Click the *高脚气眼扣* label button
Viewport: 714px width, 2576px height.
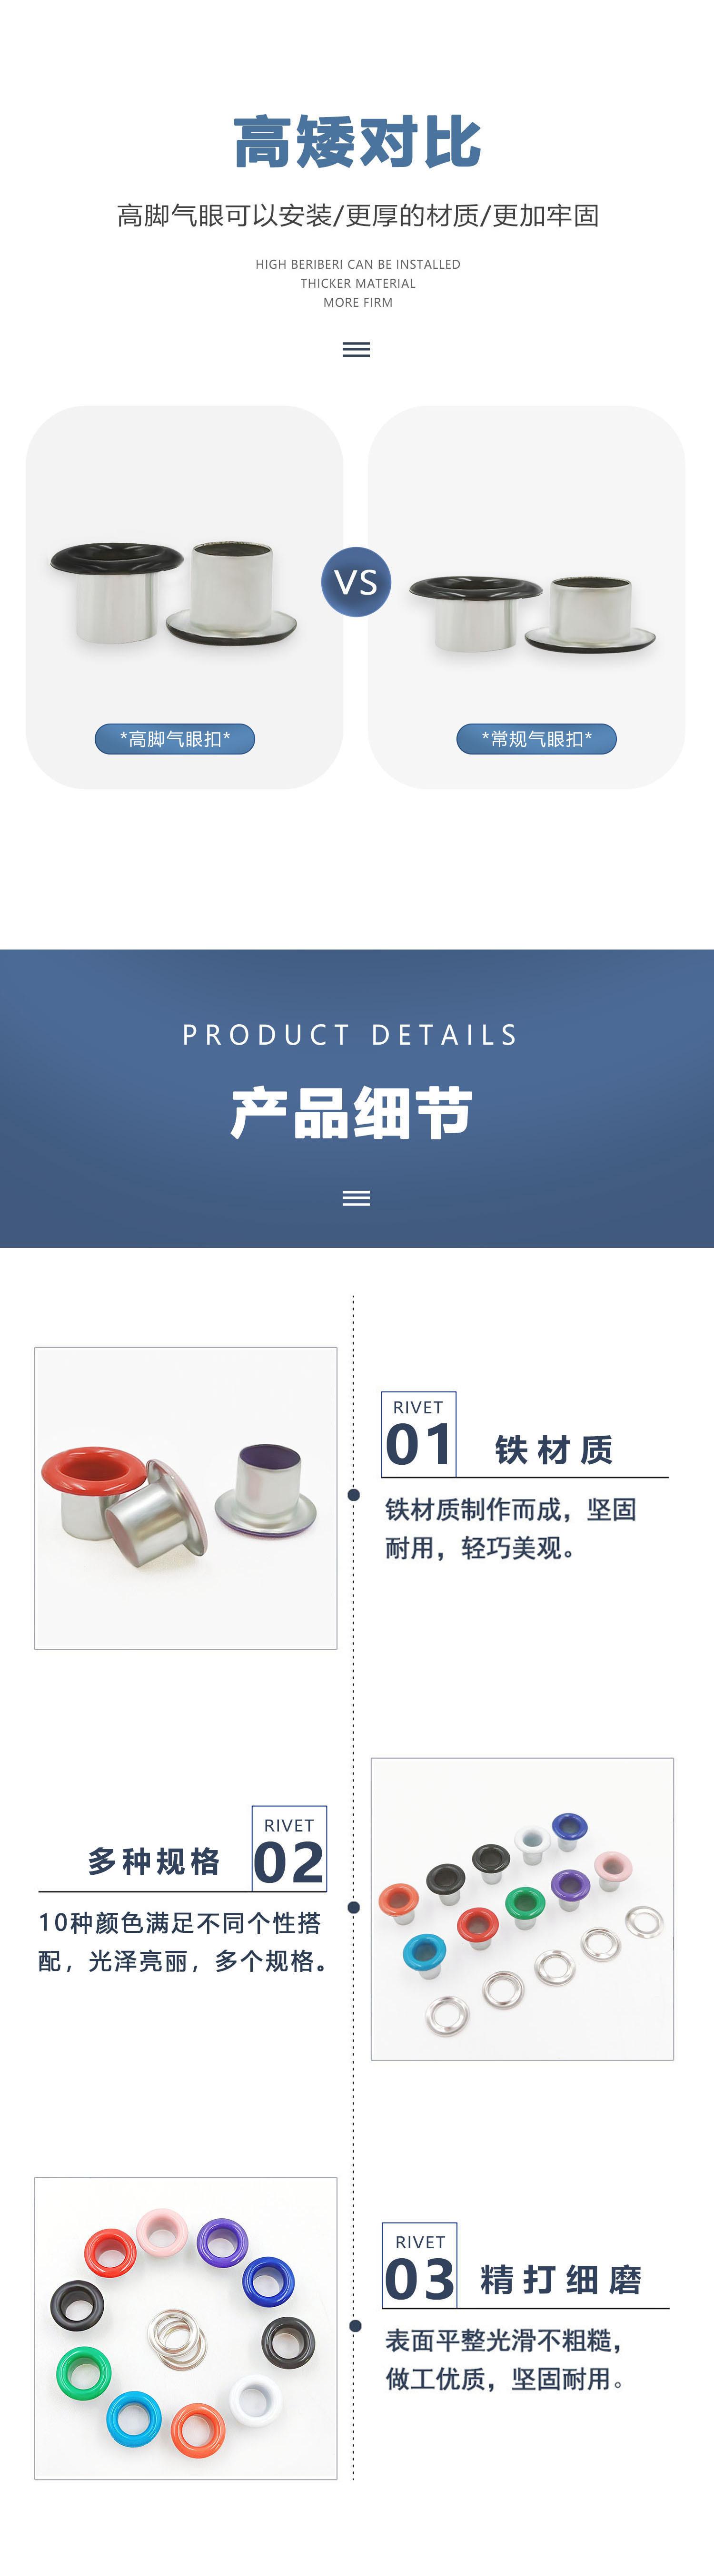[x=175, y=739]
